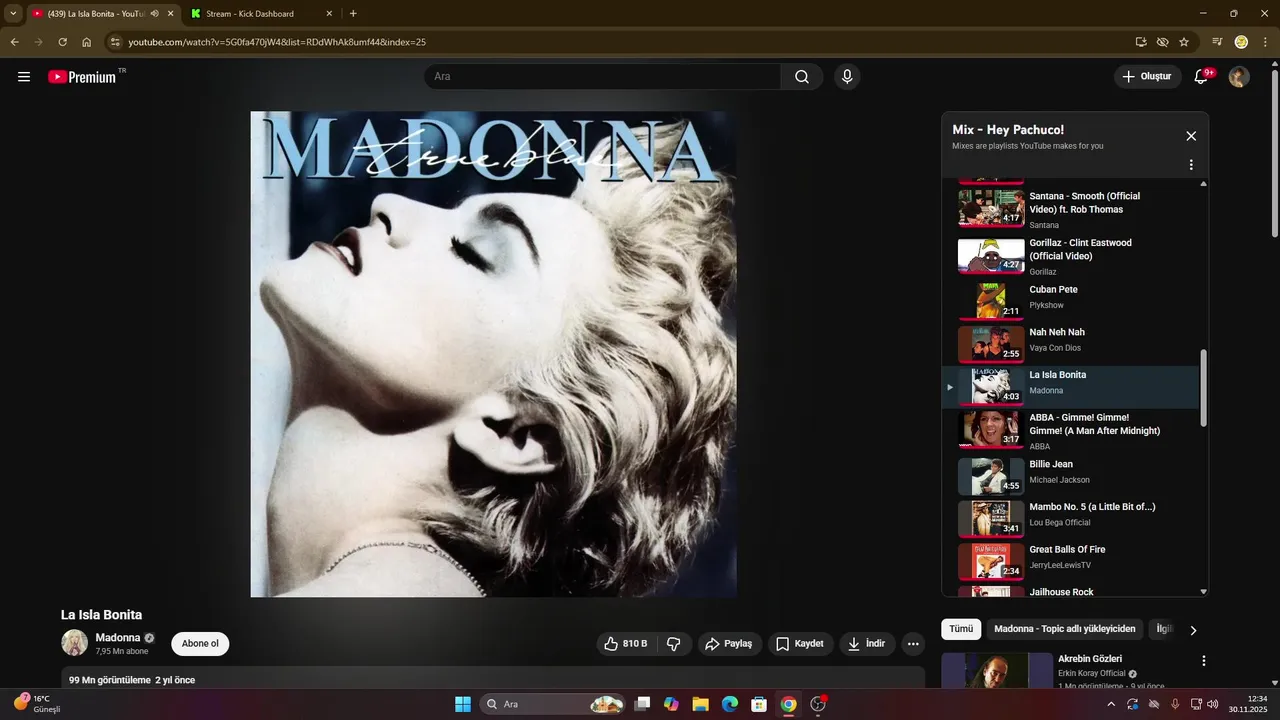
Task: Play Nah Neh Nah from playlist
Action: click(1070, 343)
